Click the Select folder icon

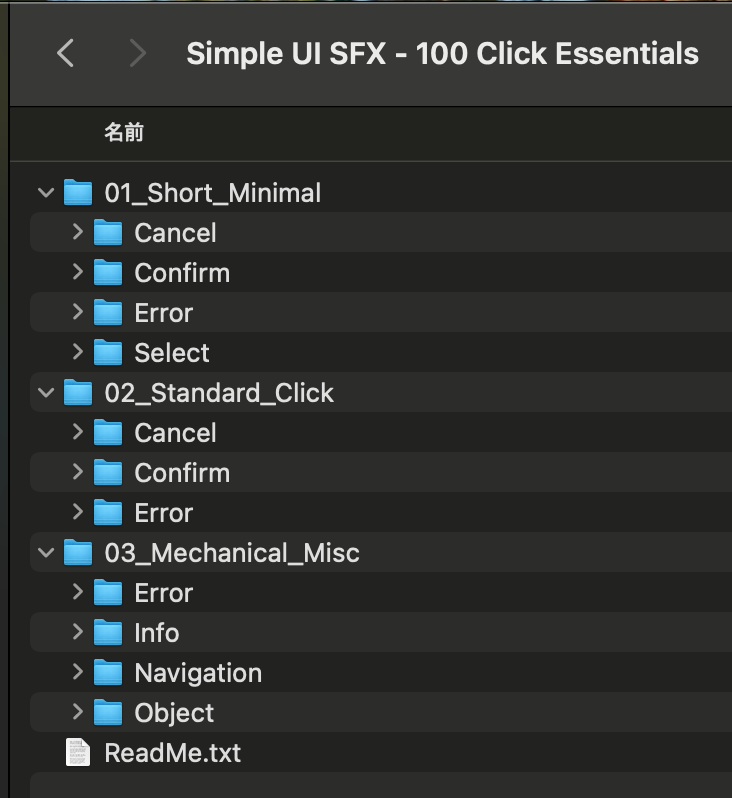coord(108,353)
